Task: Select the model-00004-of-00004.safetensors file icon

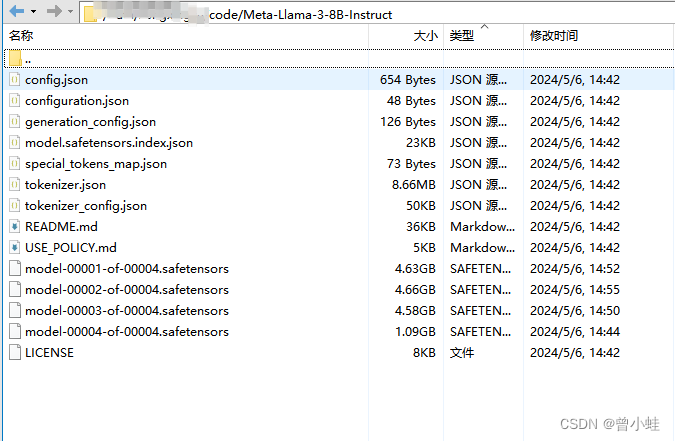Action: click(15, 331)
